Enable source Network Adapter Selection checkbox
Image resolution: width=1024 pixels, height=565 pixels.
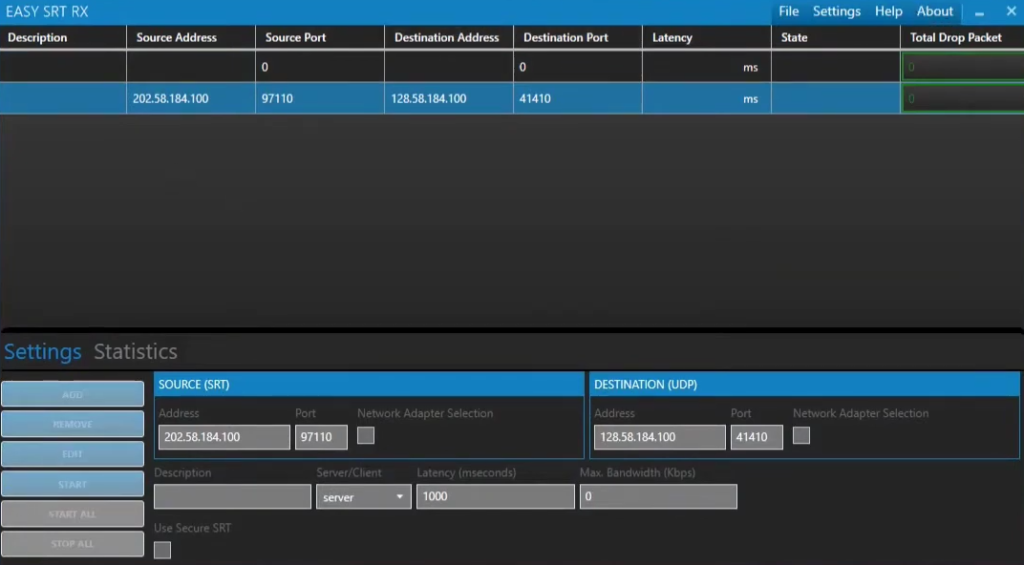pyautogui.click(x=366, y=436)
